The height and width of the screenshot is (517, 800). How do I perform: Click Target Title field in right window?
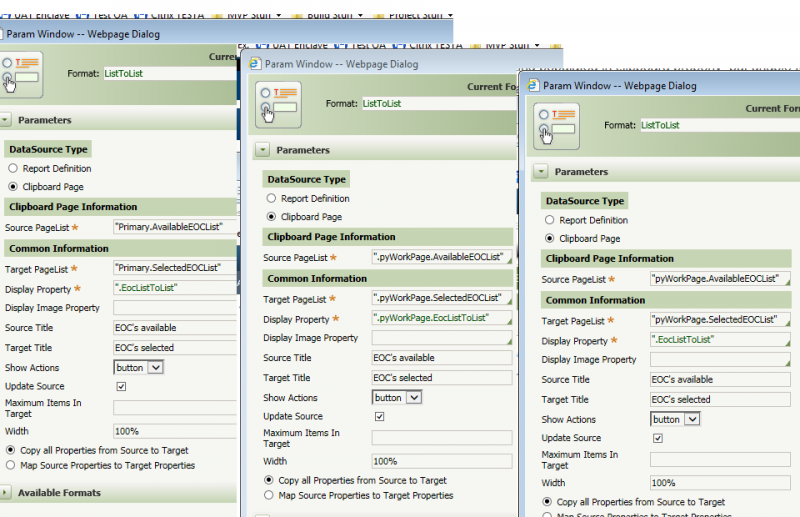pos(720,399)
